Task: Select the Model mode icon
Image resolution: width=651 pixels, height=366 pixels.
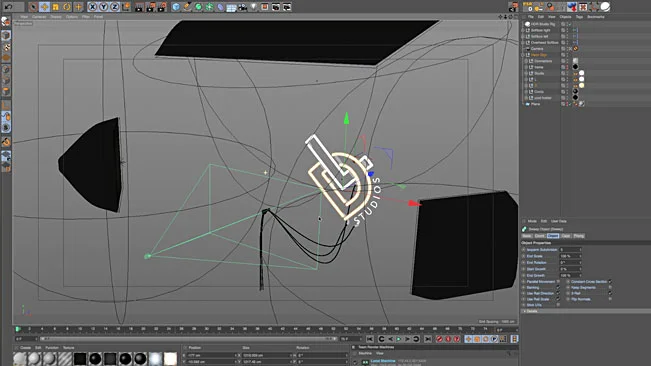Action: point(6,36)
